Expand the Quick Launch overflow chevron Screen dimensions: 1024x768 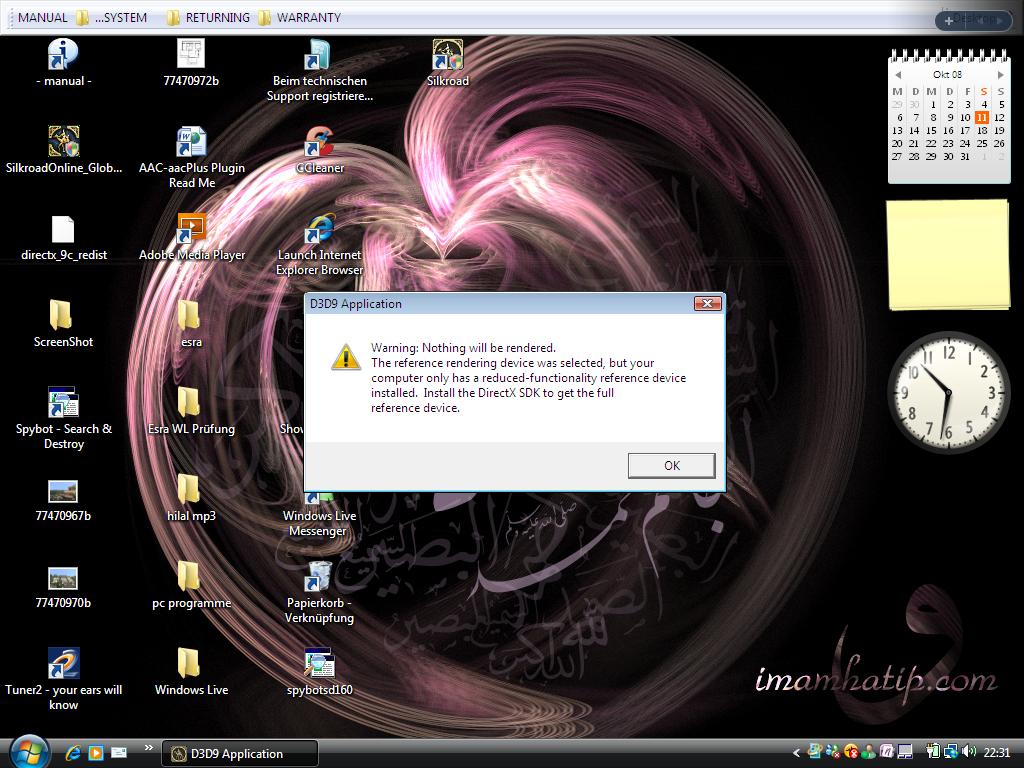click(x=149, y=747)
